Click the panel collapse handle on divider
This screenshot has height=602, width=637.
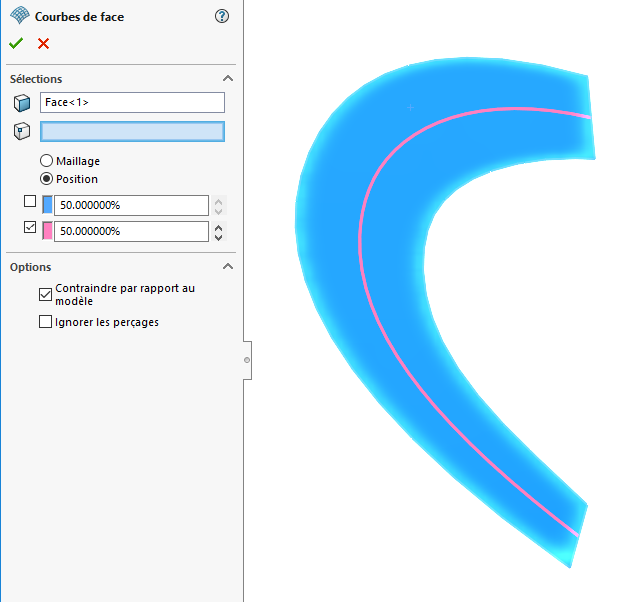click(247, 360)
